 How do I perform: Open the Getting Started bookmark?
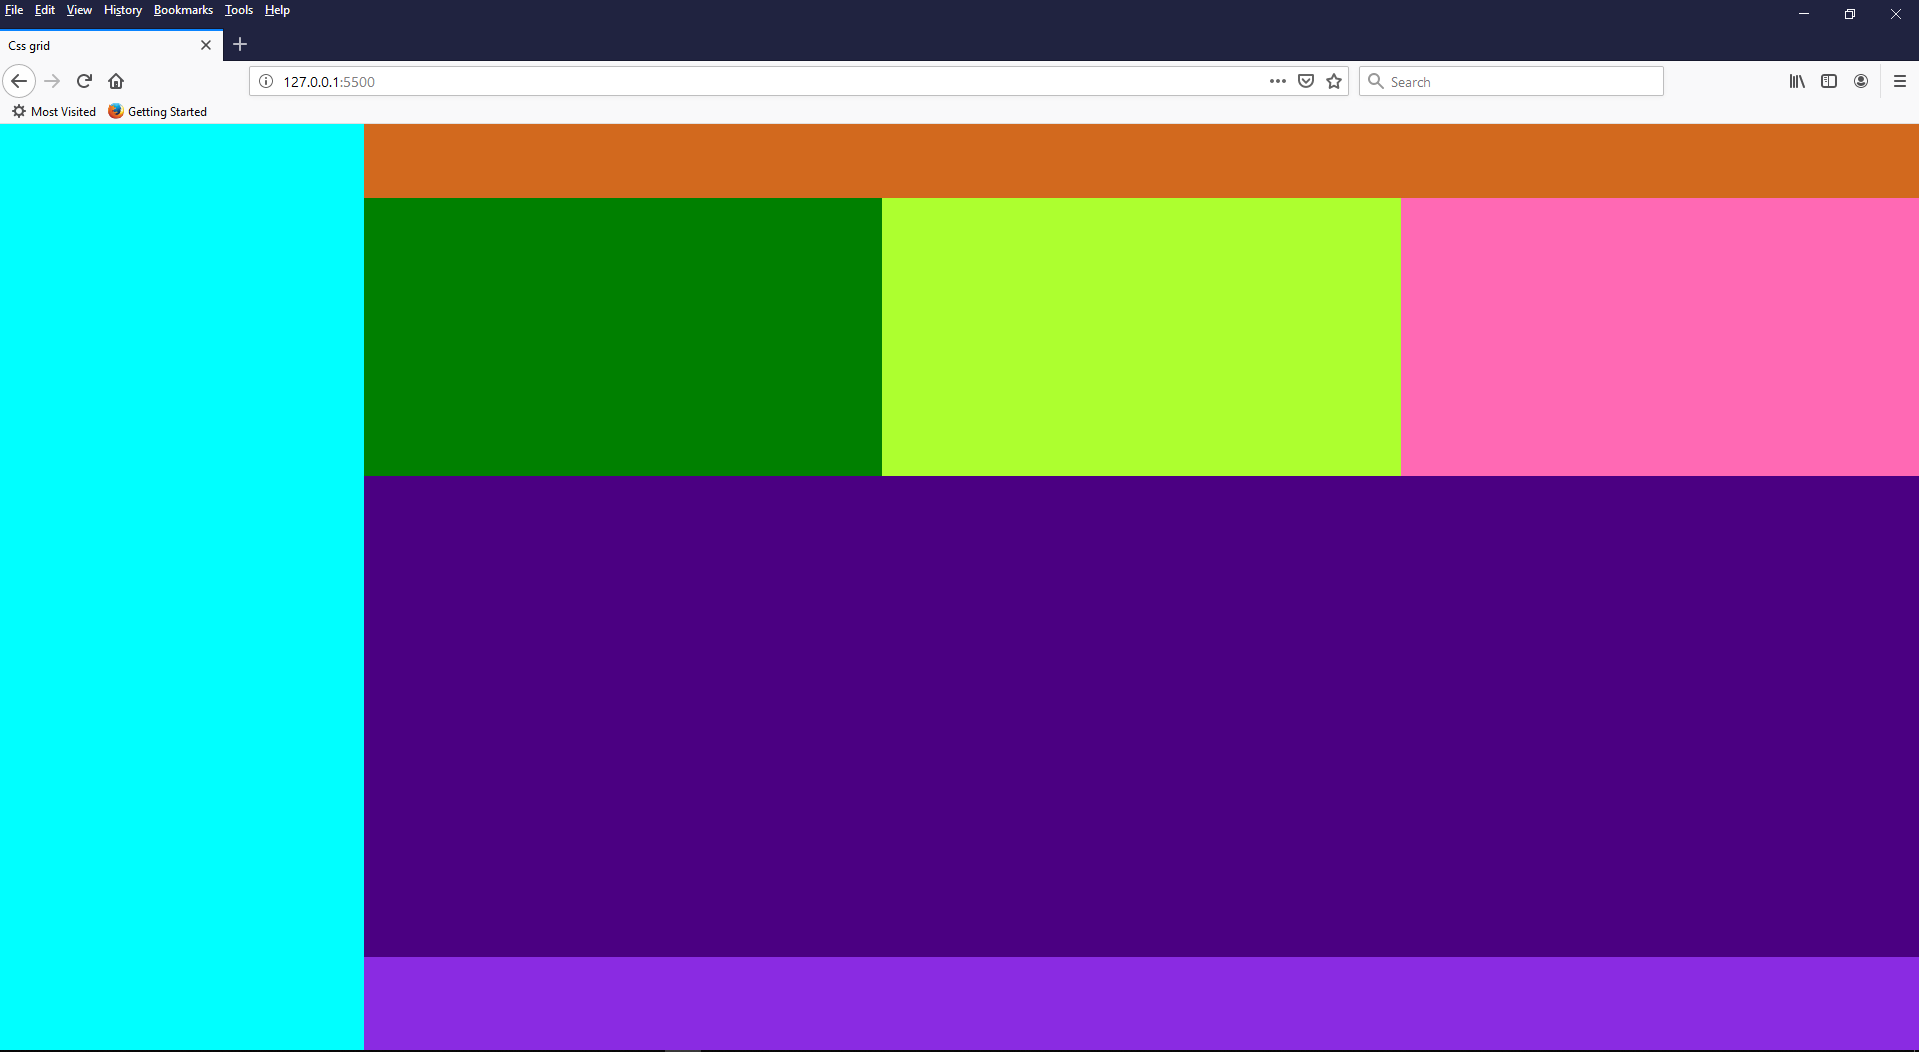click(x=157, y=111)
